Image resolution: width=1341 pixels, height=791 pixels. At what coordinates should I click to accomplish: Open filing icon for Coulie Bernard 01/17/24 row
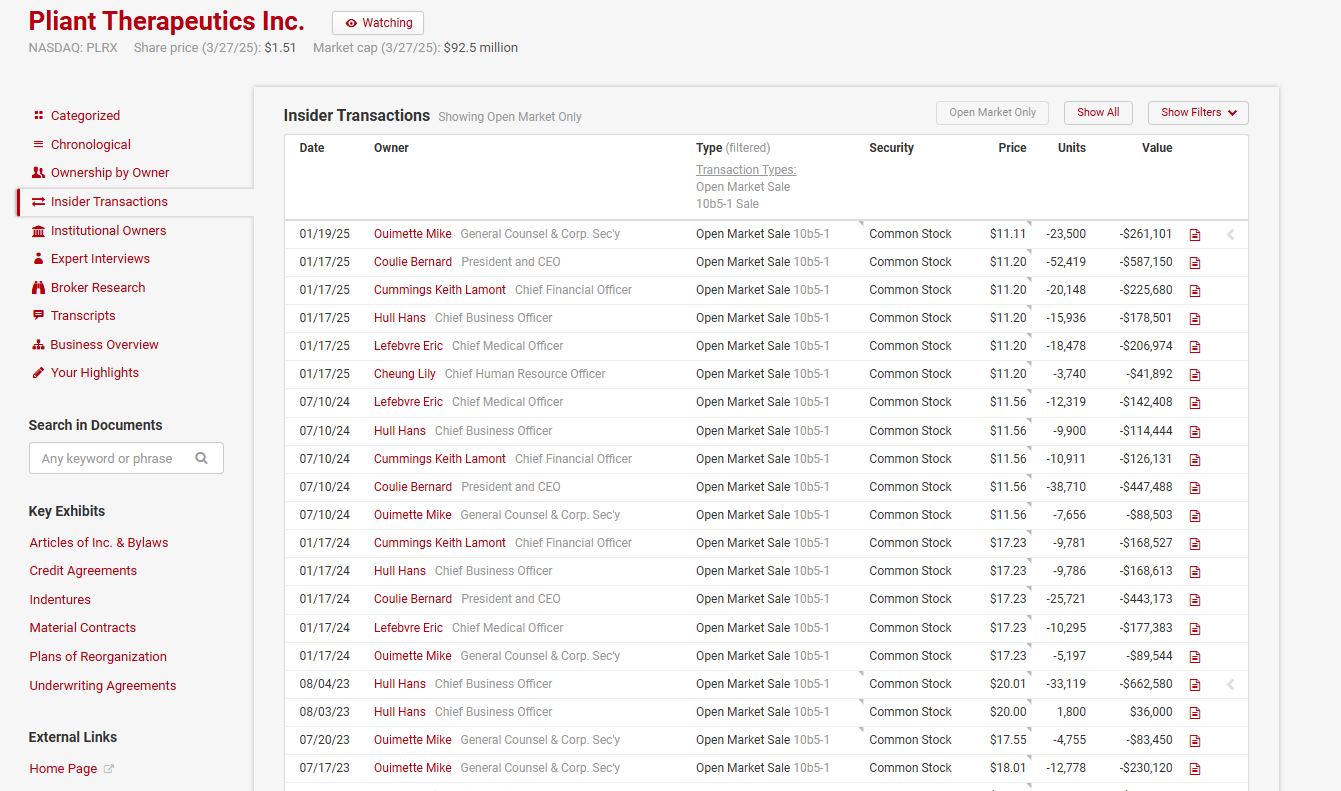point(1195,600)
